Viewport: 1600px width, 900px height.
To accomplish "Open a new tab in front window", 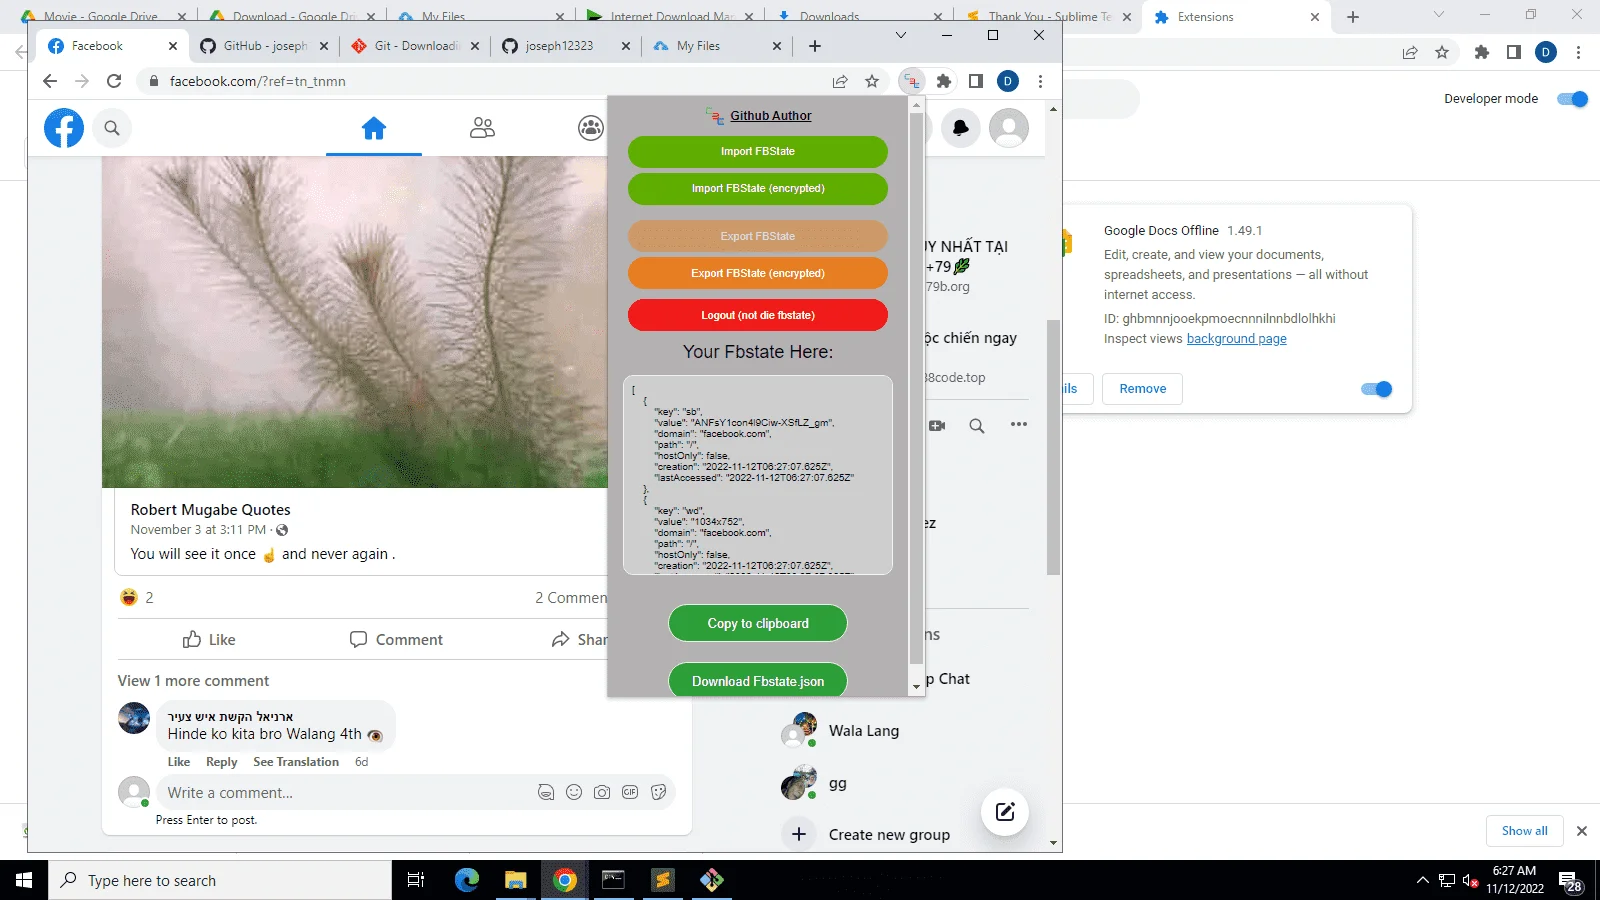I will point(815,46).
